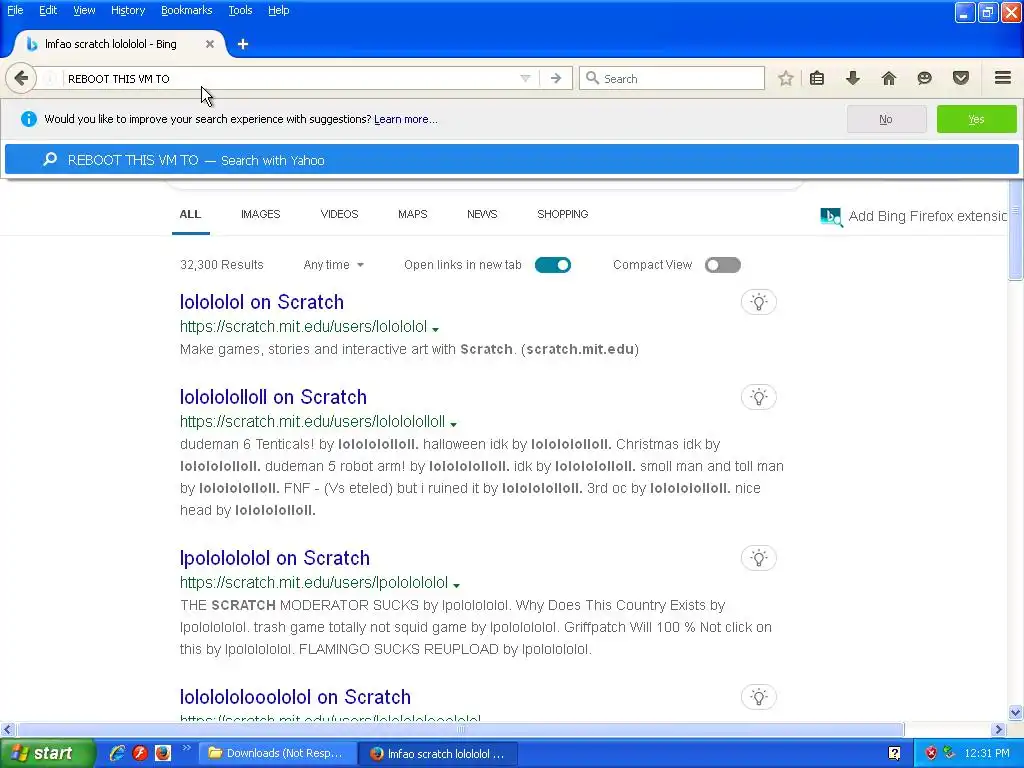
Task: Launch Internet Explorer from quick launch
Action: (117, 753)
